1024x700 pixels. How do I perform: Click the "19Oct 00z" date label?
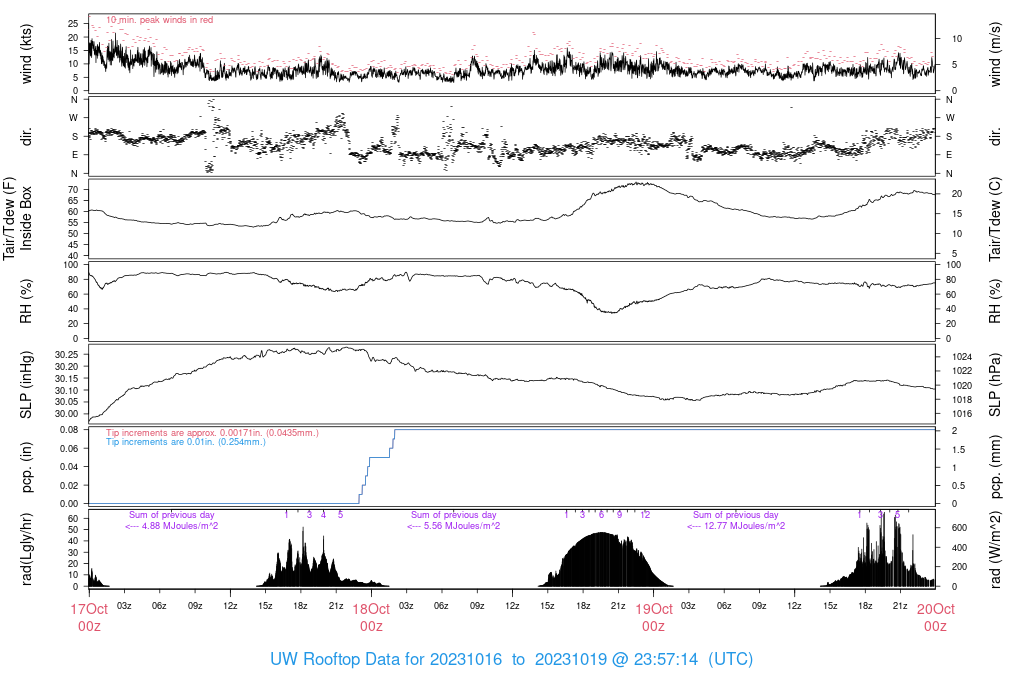(653, 617)
